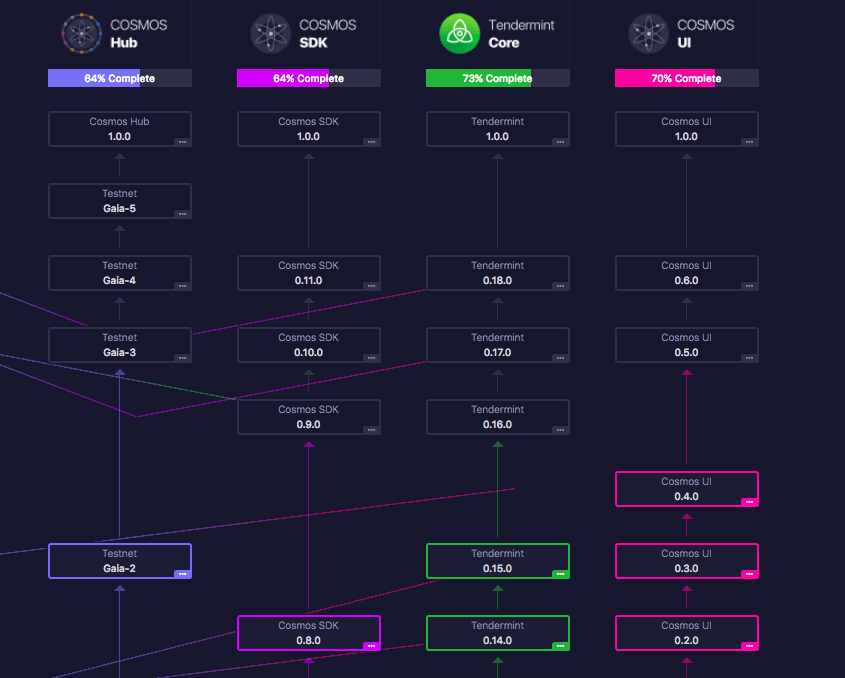
Task: Open ellipsis menu on Tendermint 0.15.0
Action: click(x=560, y=574)
